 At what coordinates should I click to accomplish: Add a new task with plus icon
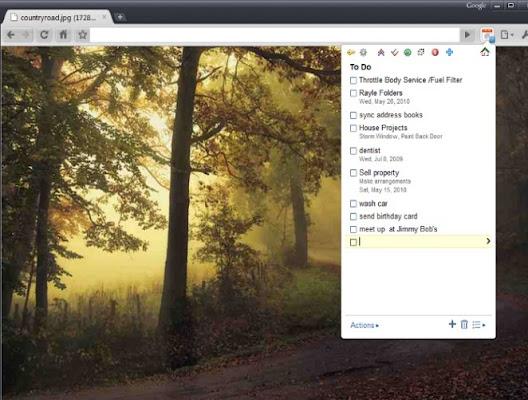(452, 324)
